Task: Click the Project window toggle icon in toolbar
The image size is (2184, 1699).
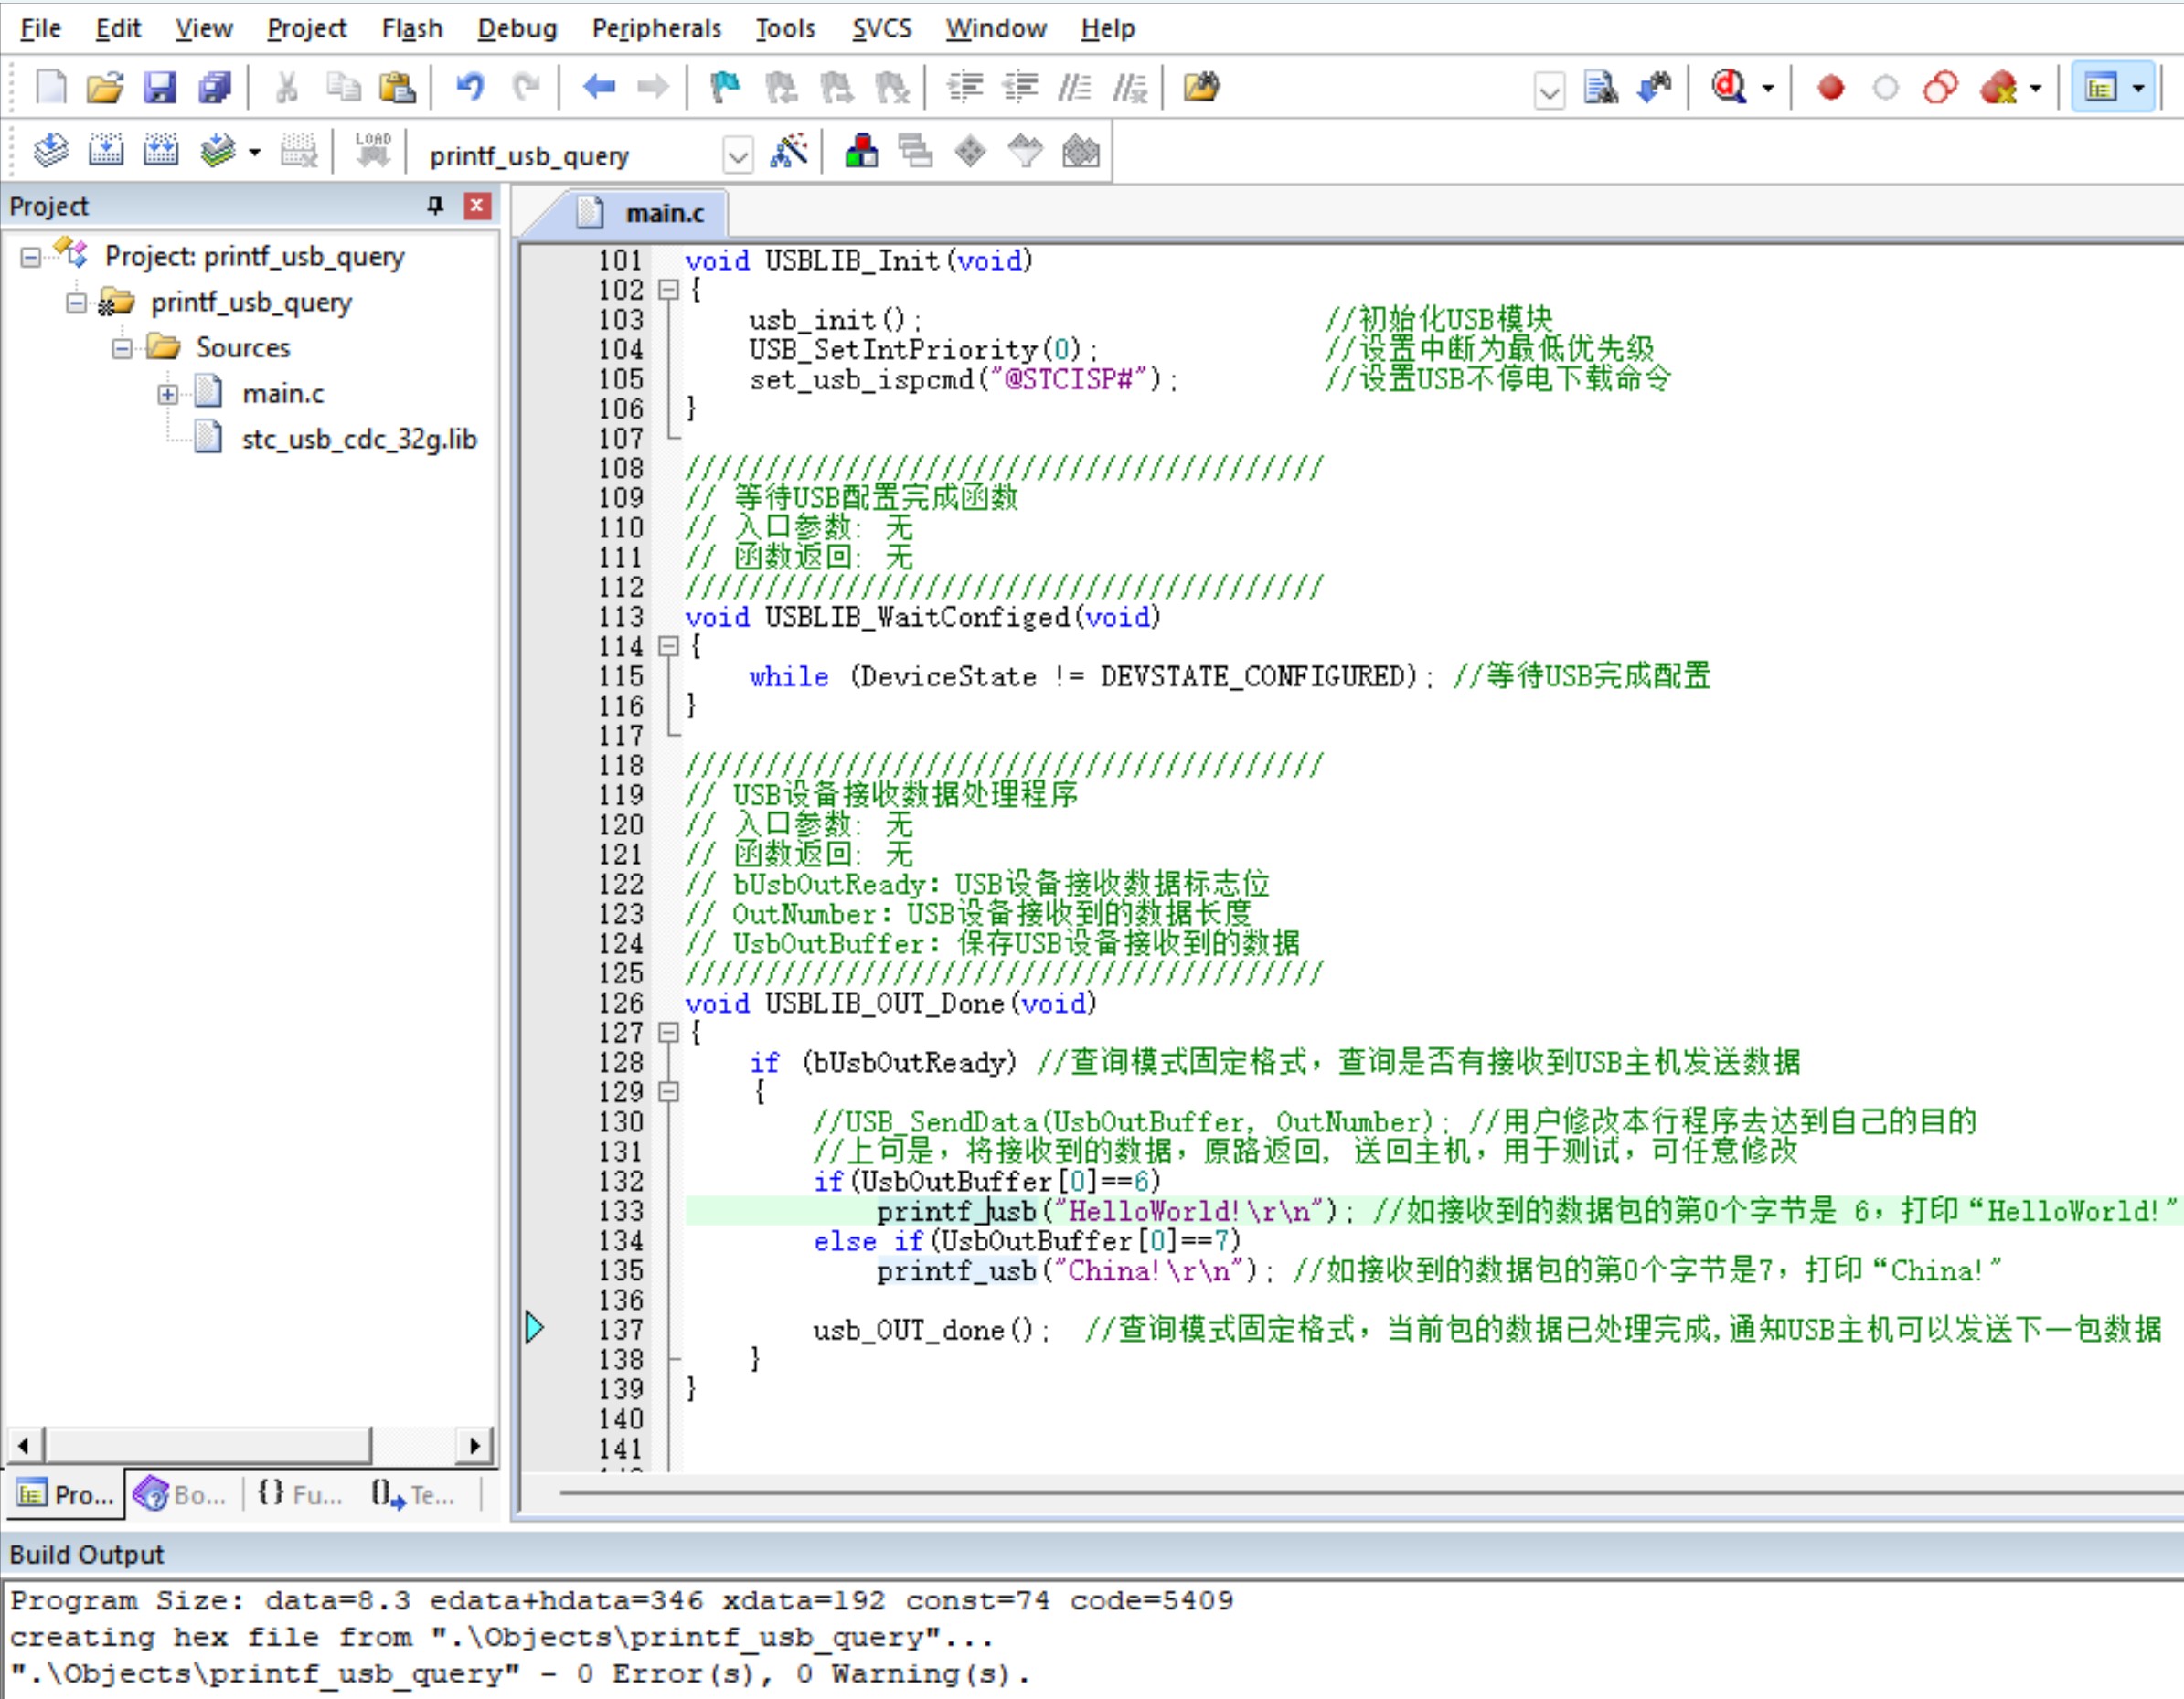Action: pyautogui.click(x=2099, y=88)
